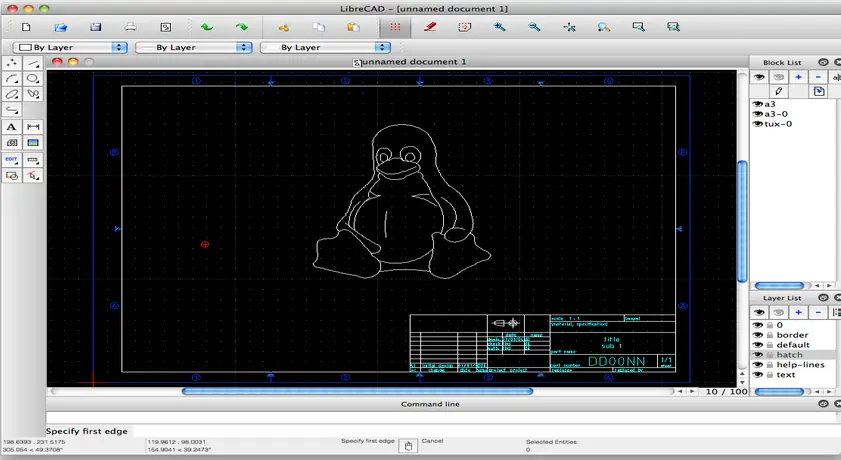This screenshot has width=841, height=460.
Task: Toggle draft mode with red pencil icon
Action: coord(430,27)
